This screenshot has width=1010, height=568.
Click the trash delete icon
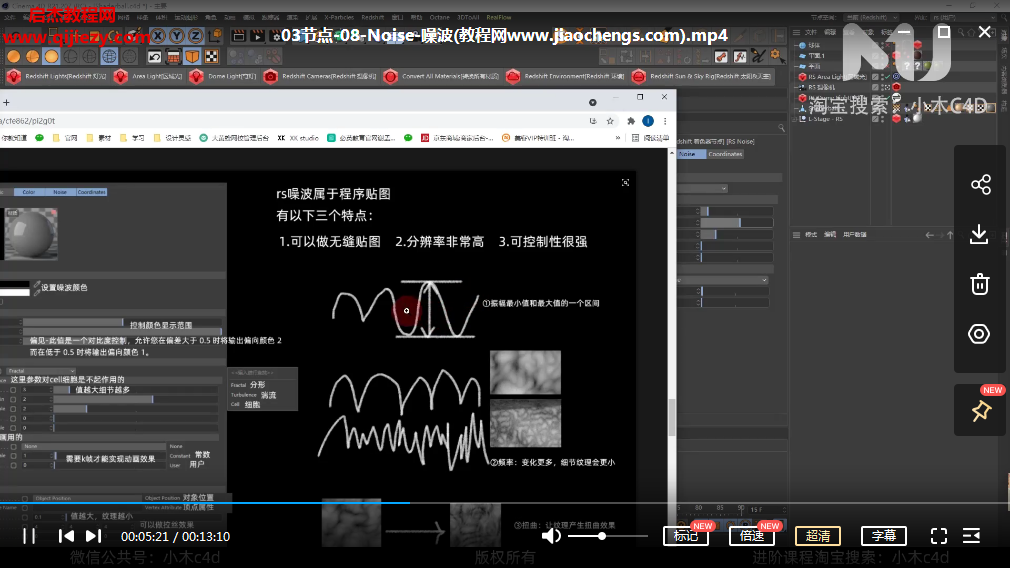click(x=980, y=284)
